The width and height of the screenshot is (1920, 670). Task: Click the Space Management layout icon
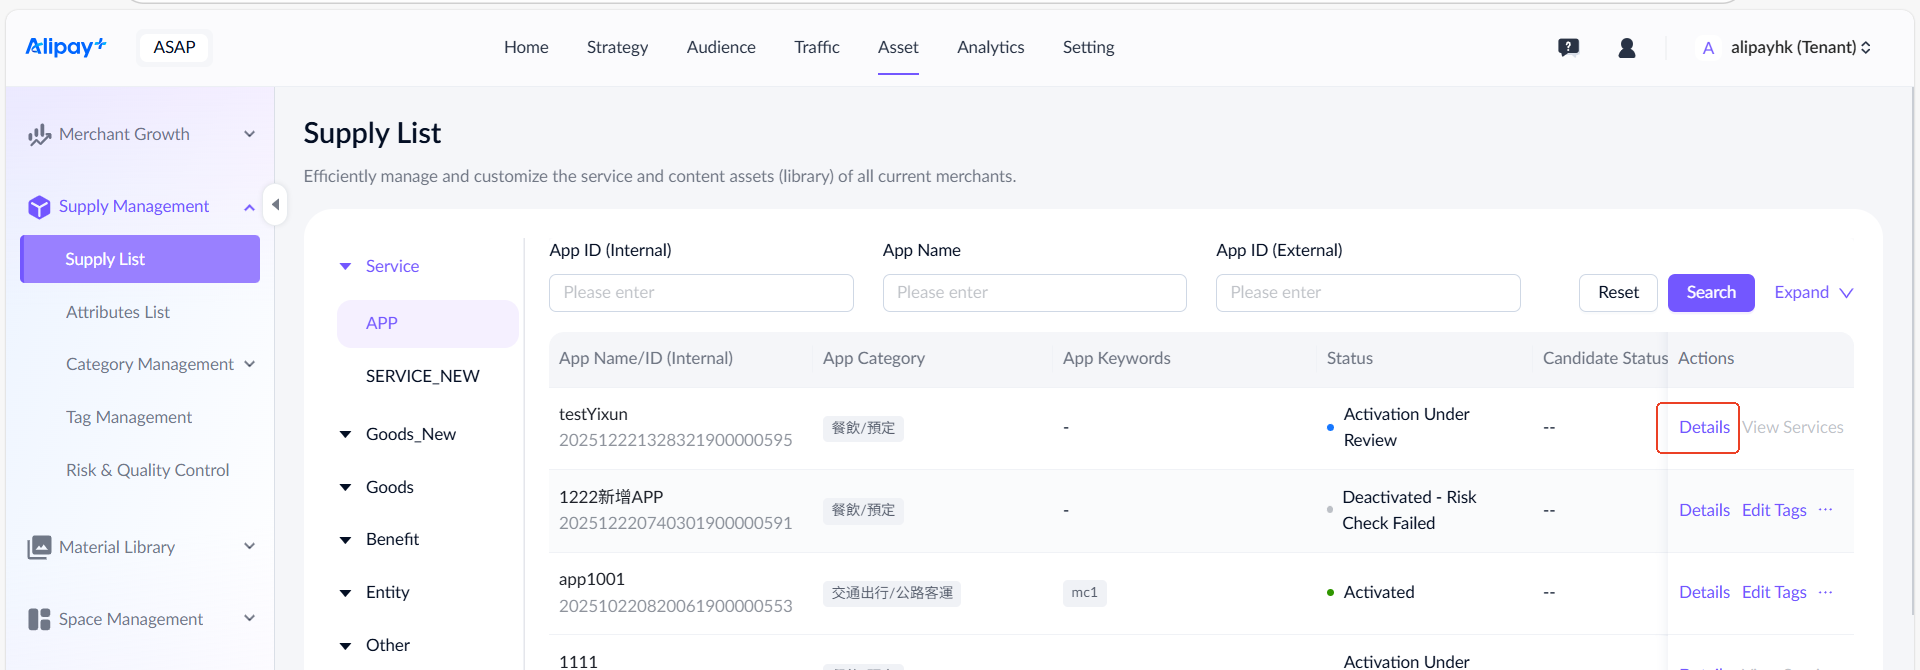click(39, 619)
